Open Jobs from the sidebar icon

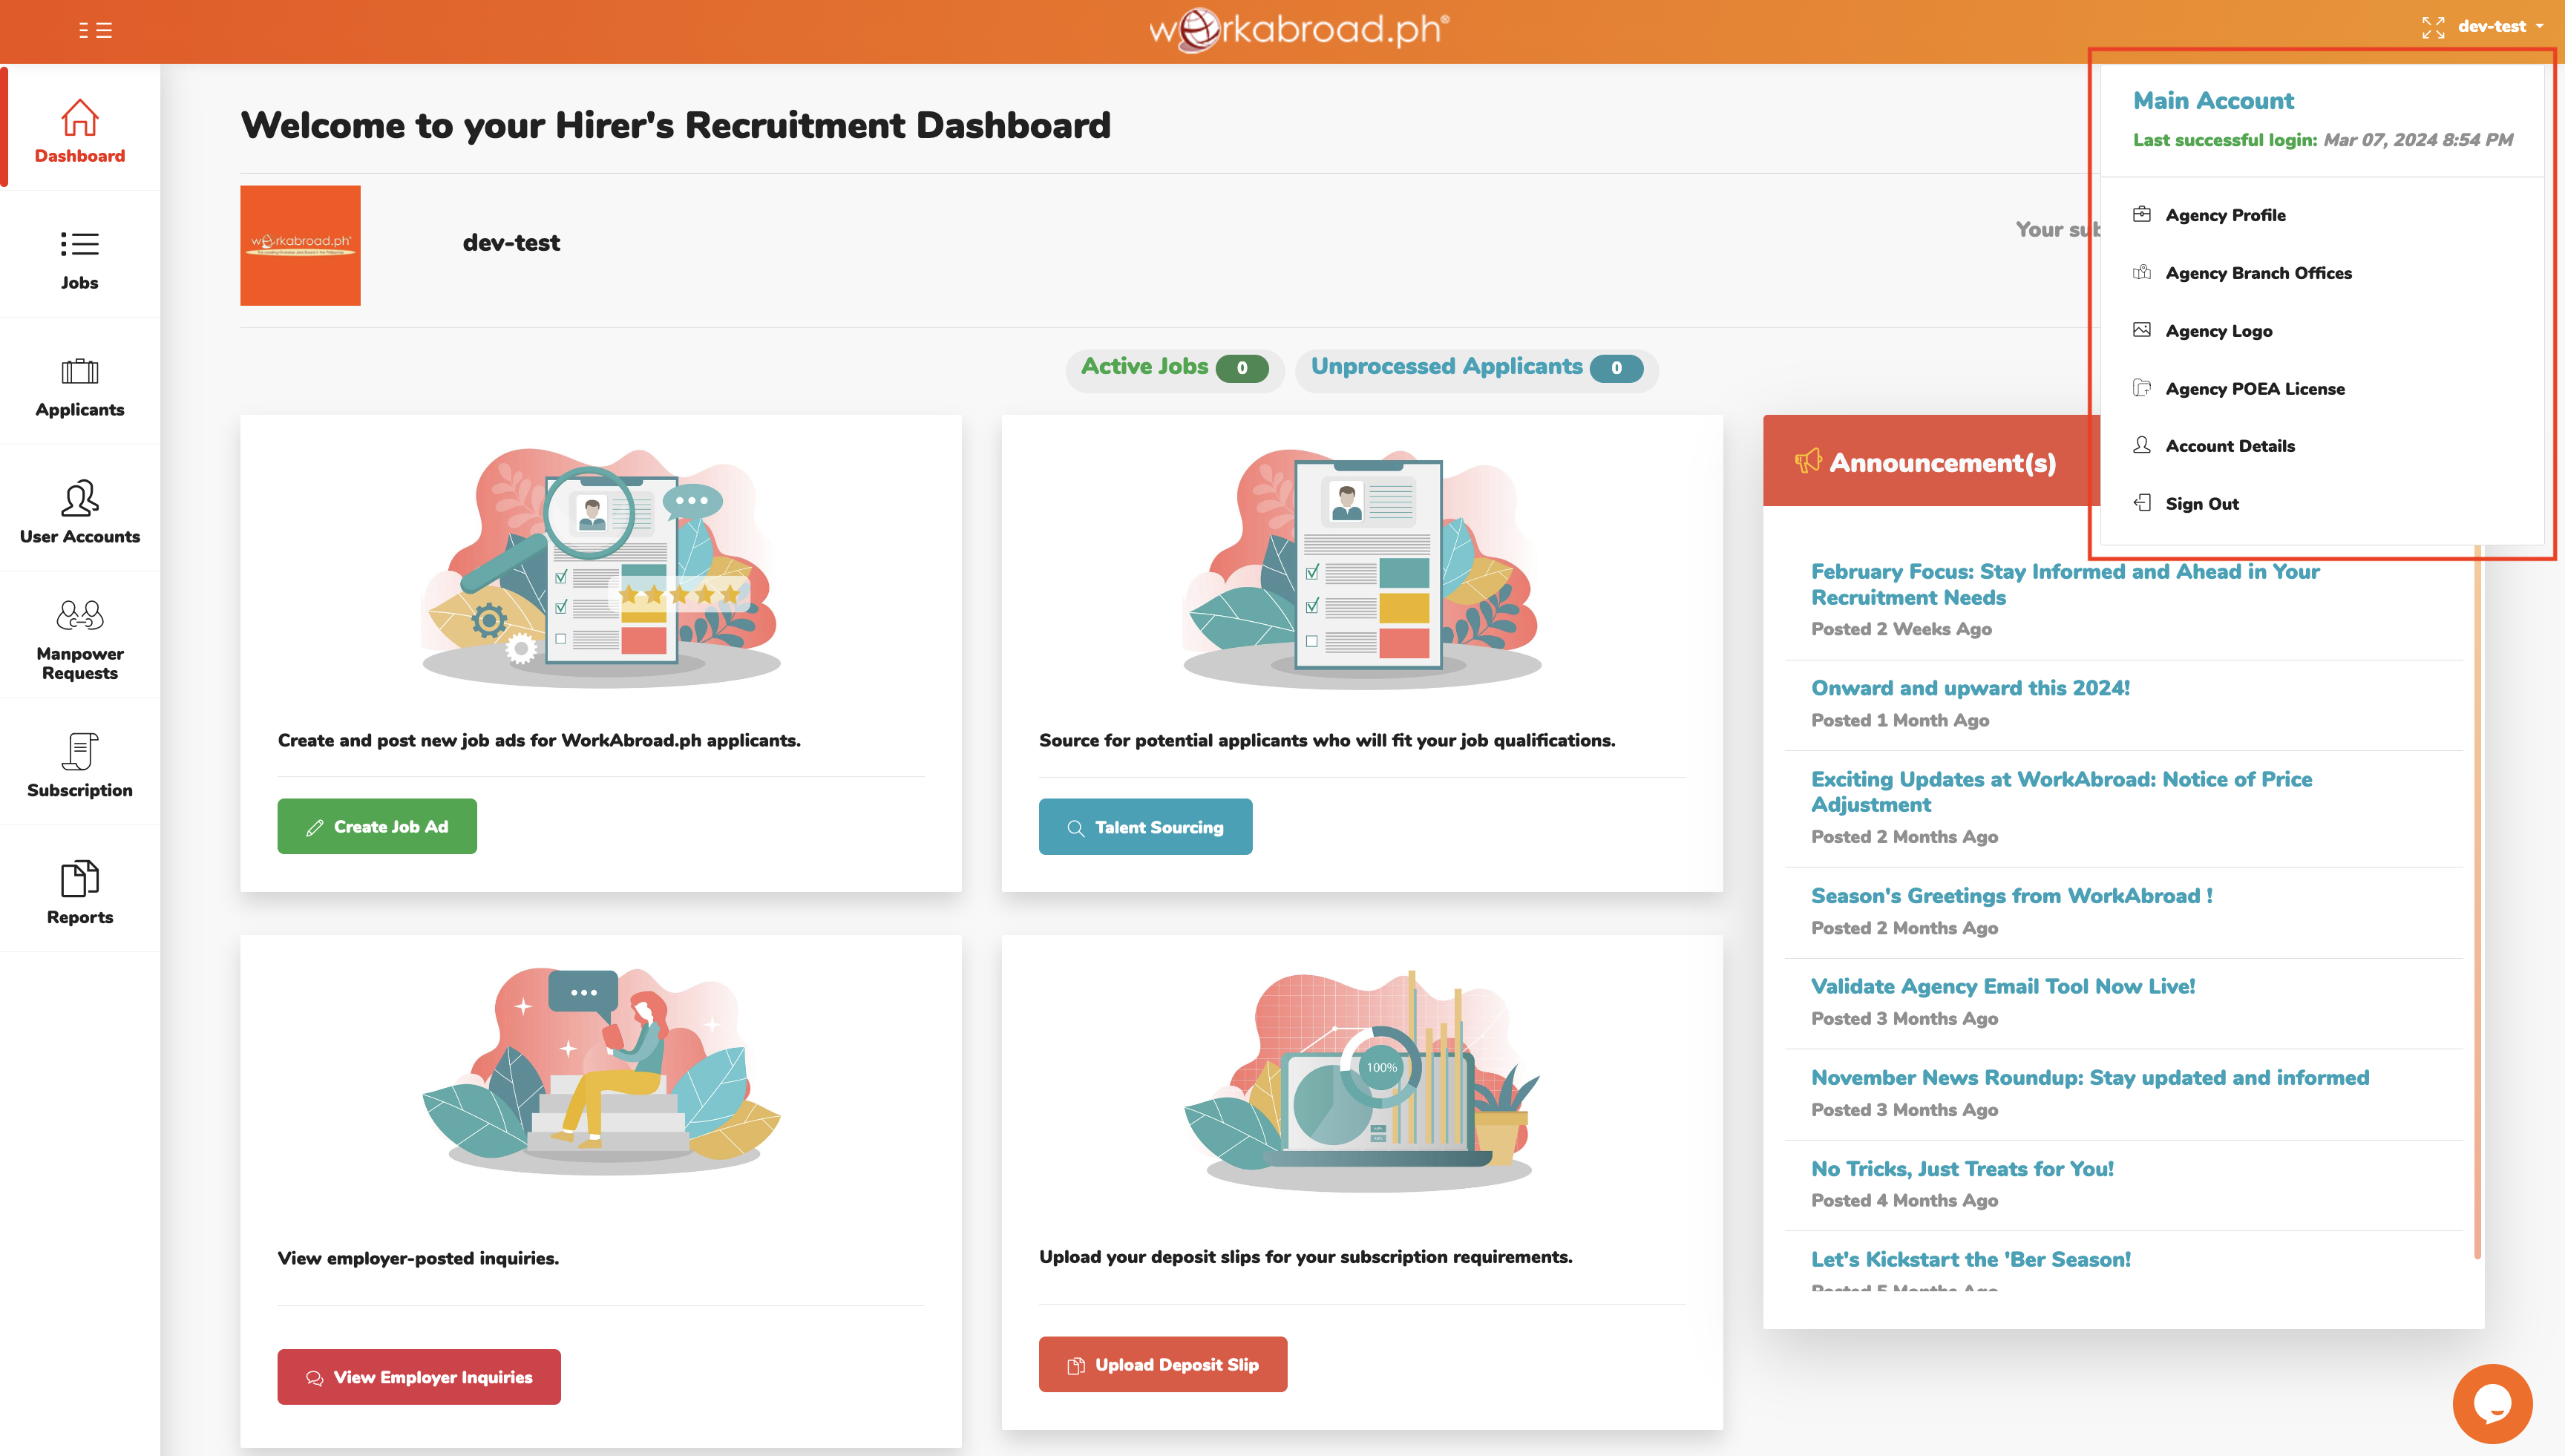[x=79, y=244]
